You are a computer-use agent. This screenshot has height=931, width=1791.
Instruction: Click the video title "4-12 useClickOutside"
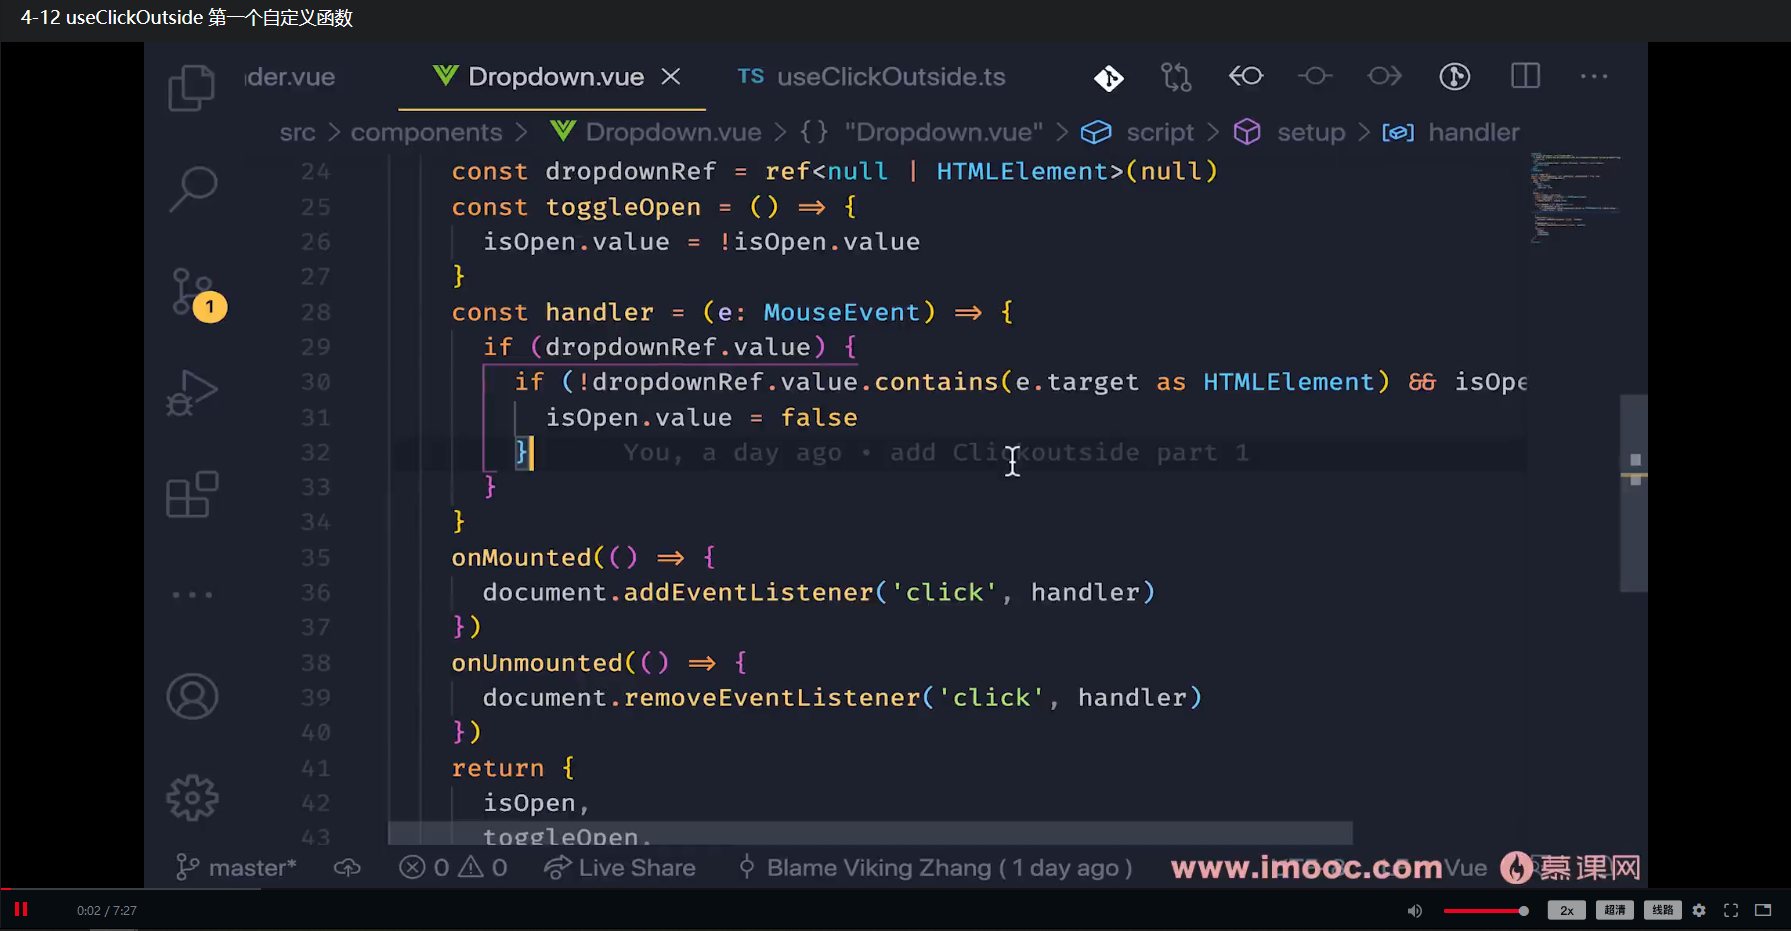pos(186,18)
